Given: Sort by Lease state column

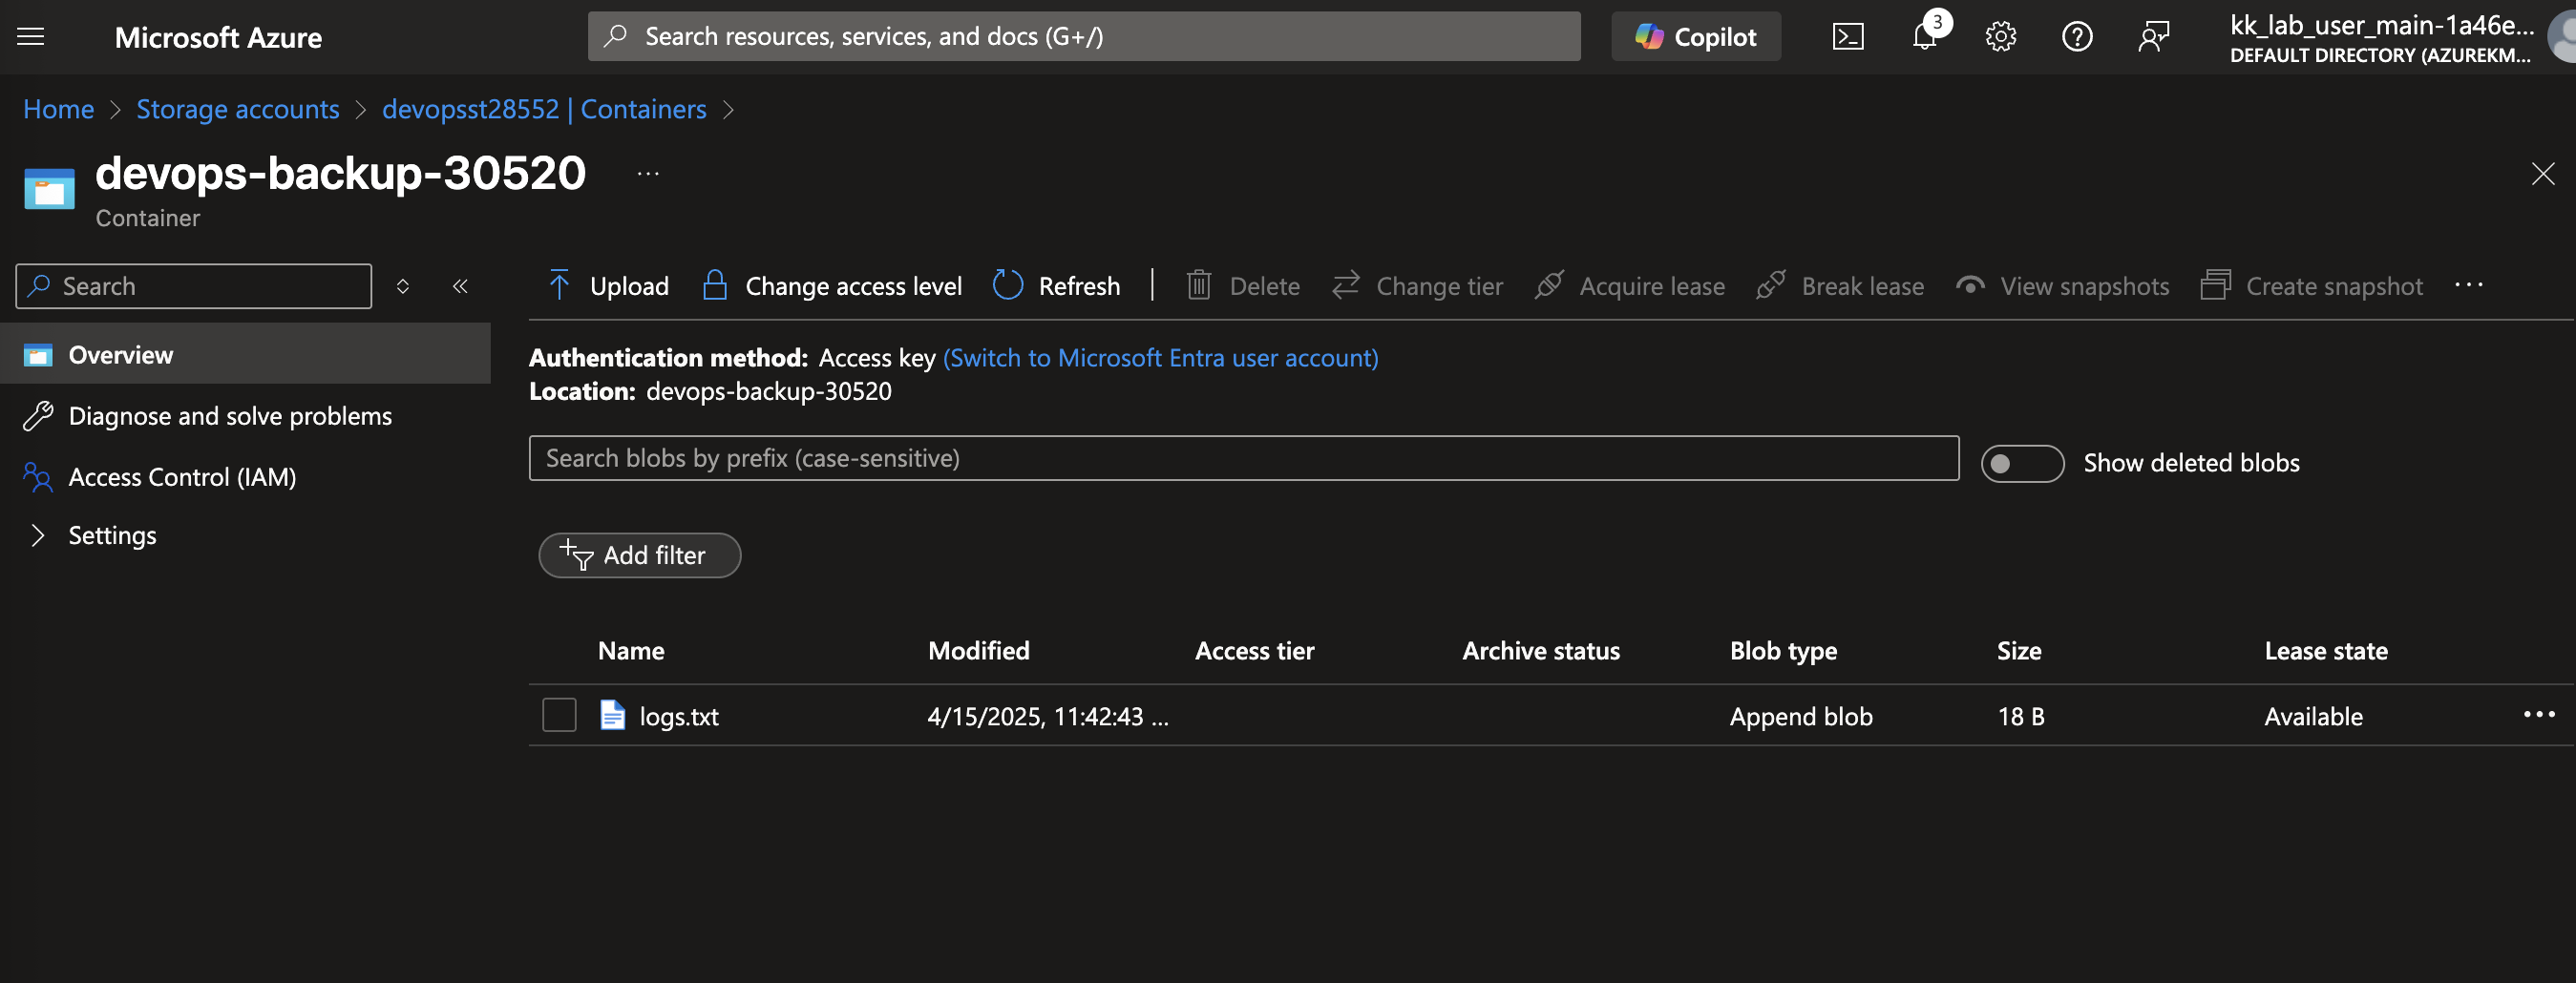Looking at the screenshot, I should tap(2326, 651).
